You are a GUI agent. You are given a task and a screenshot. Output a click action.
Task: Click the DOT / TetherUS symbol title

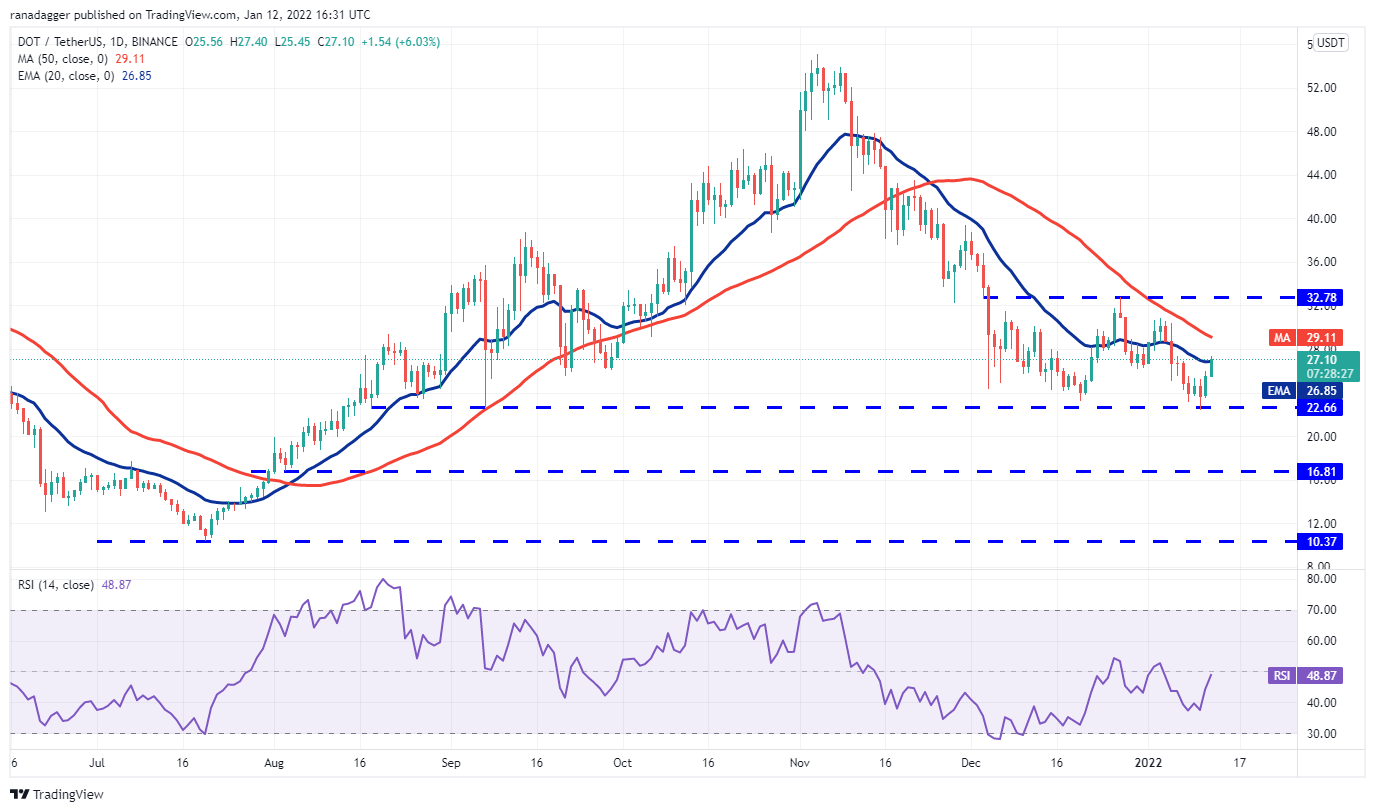point(95,42)
